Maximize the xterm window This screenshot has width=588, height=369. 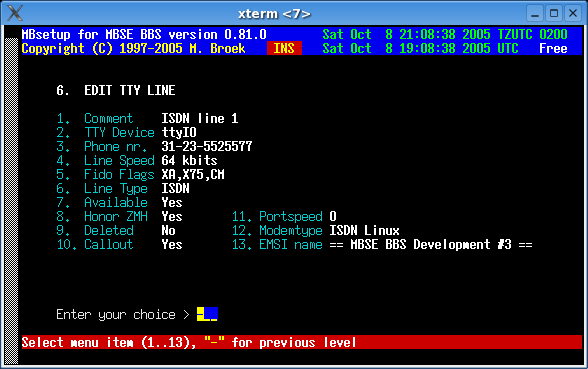point(554,14)
